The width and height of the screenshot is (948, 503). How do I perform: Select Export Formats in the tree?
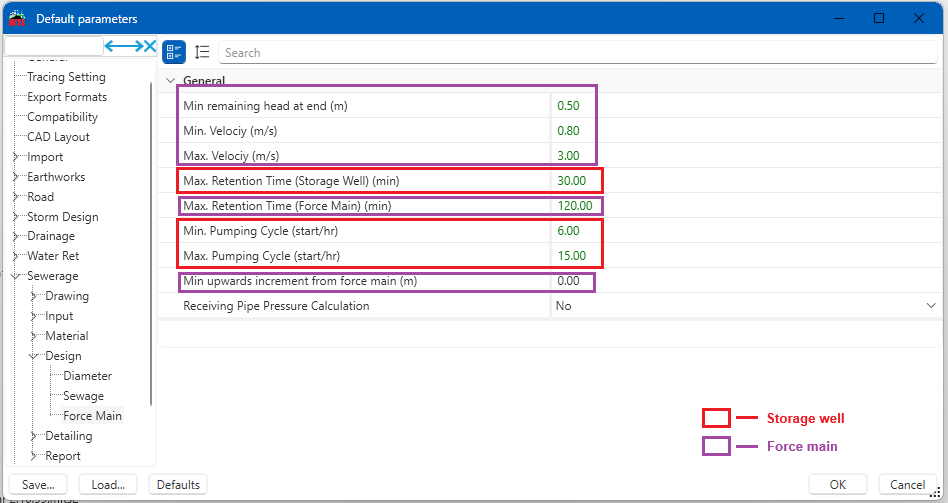(x=67, y=97)
